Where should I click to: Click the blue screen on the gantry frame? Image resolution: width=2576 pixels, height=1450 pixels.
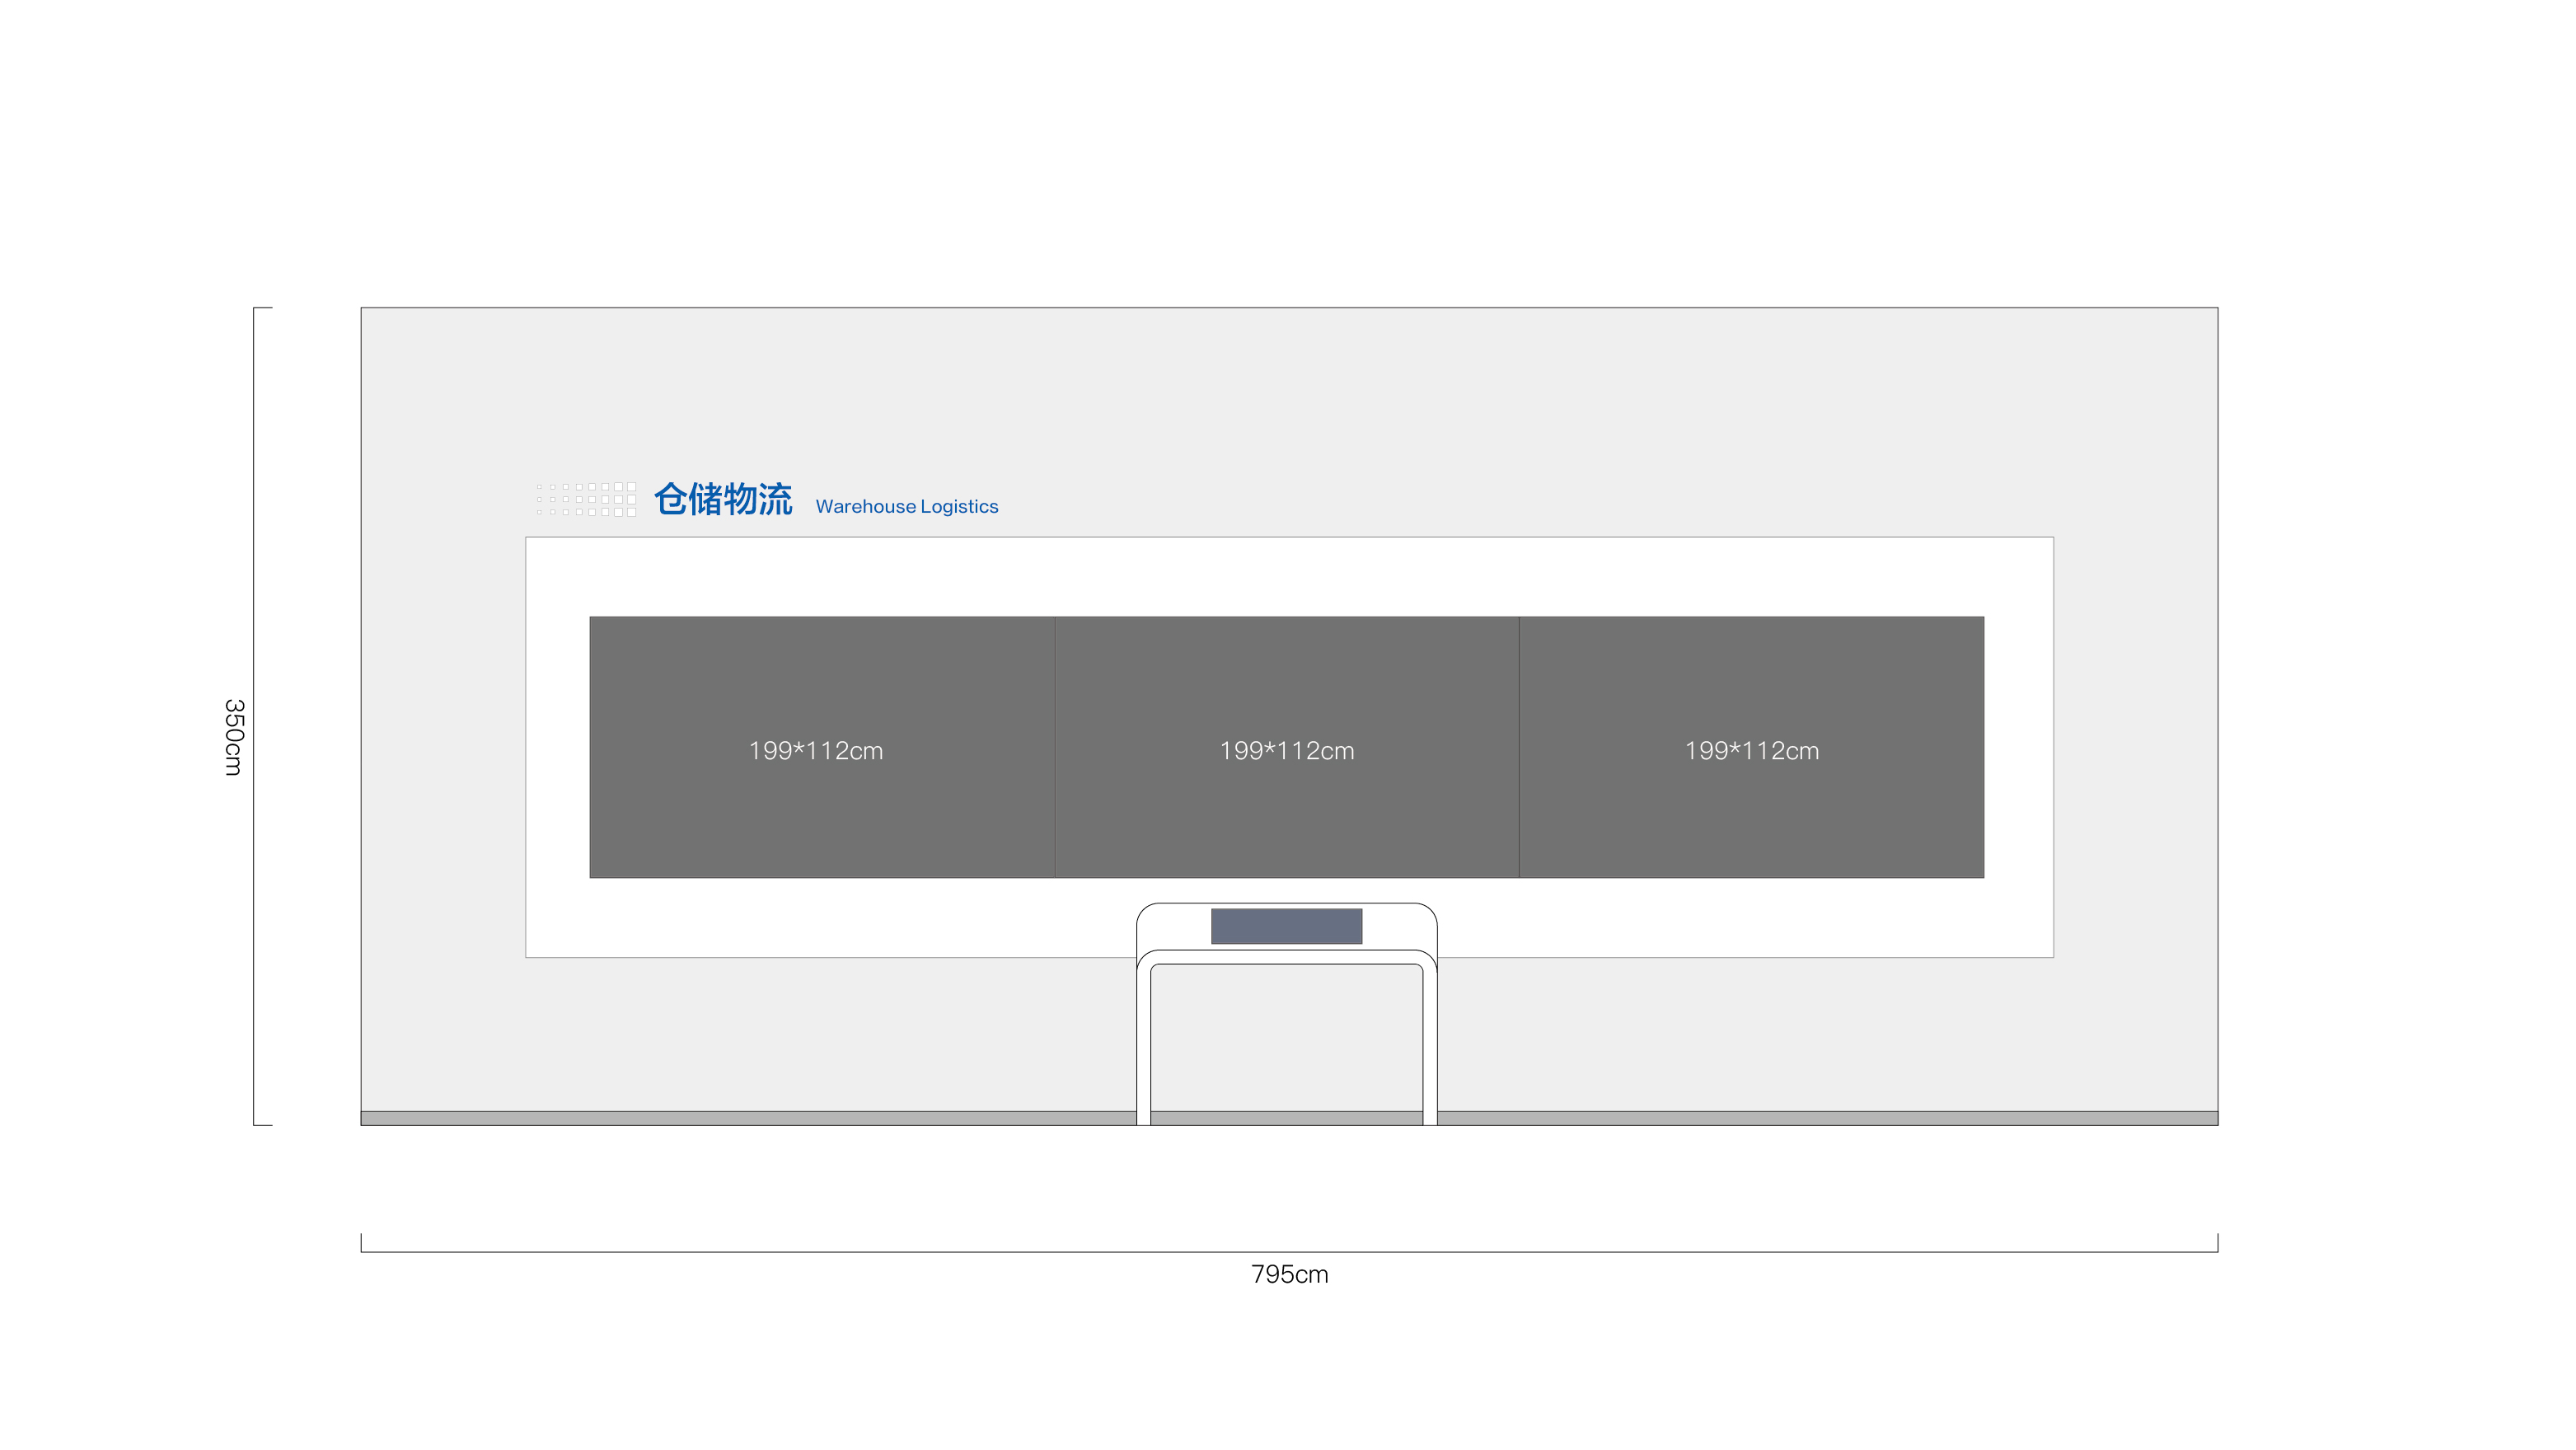click(x=1286, y=925)
